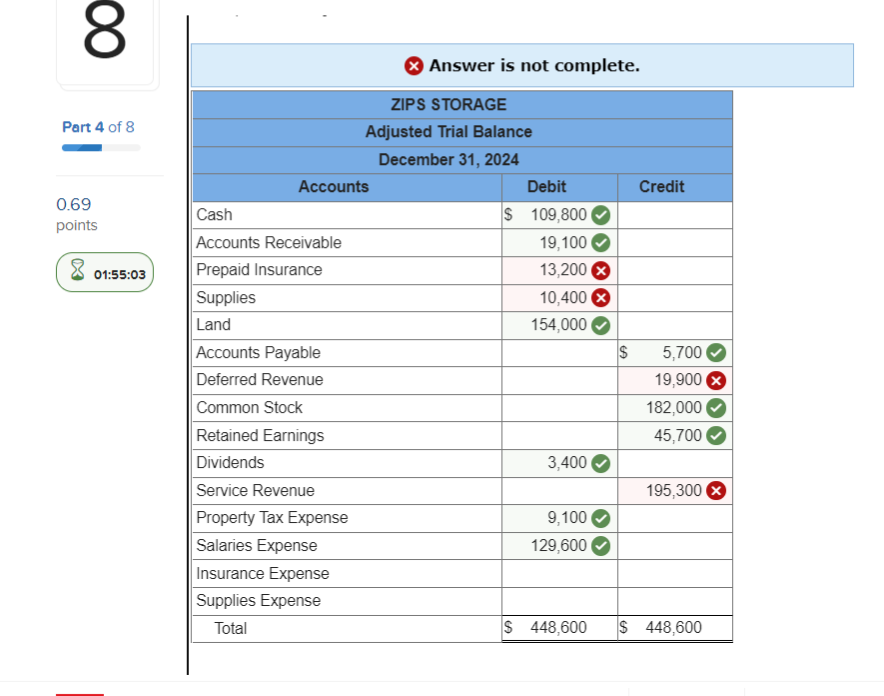Click the Land debit value 154,000

(558, 325)
